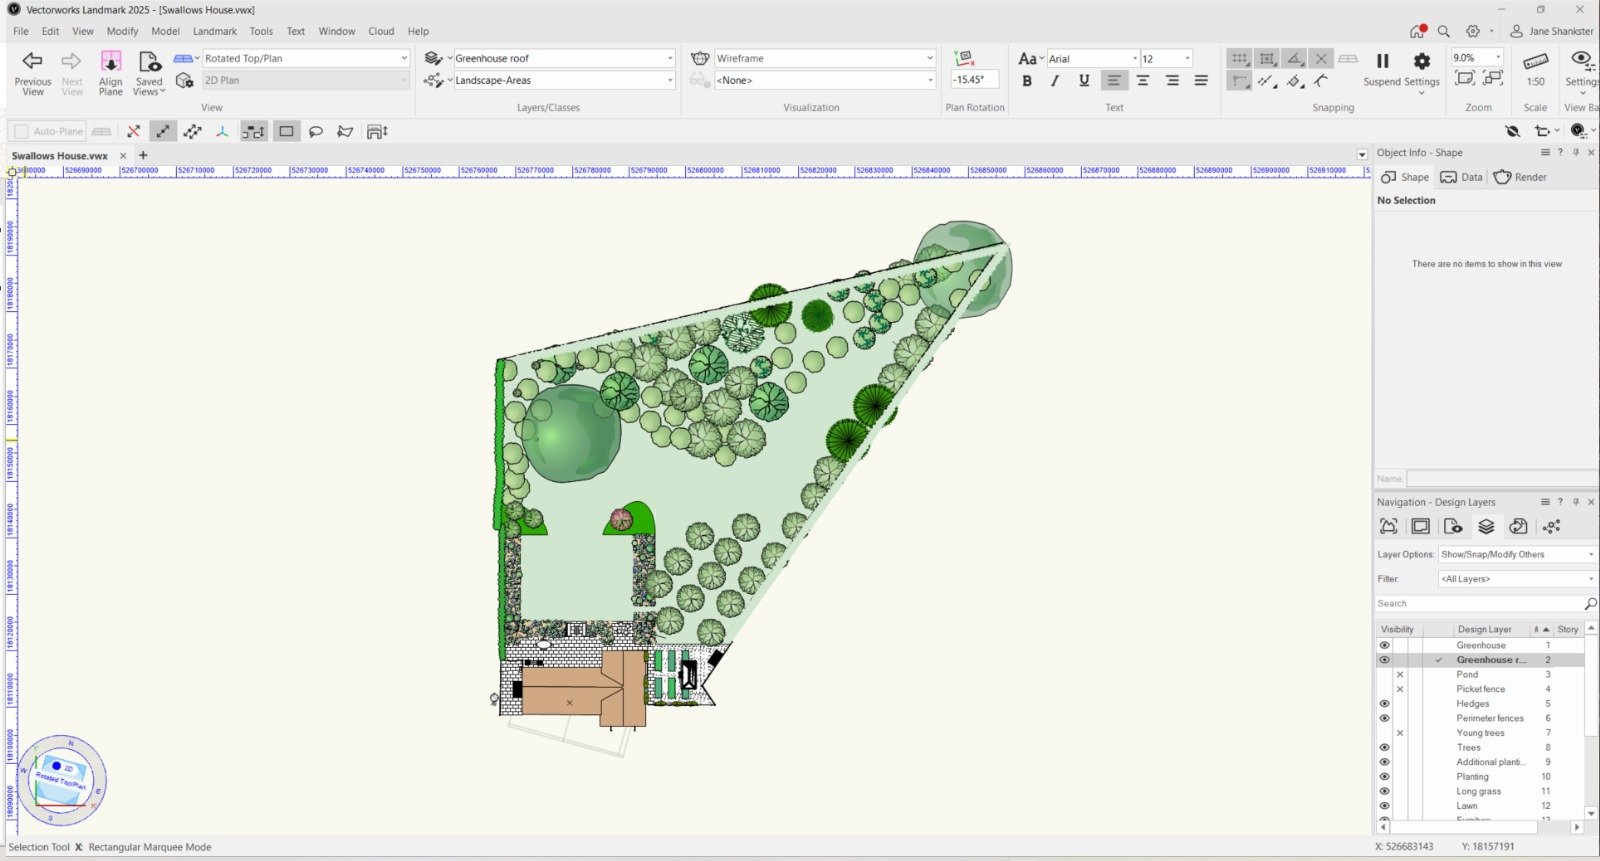The width and height of the screenshot is (1600, 861).
Task: Click the Align Plane icon
Action: pos(110,62)
